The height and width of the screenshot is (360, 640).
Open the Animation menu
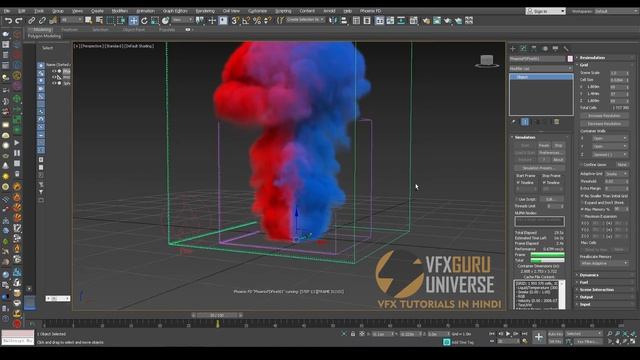click(x=145, y=11)
